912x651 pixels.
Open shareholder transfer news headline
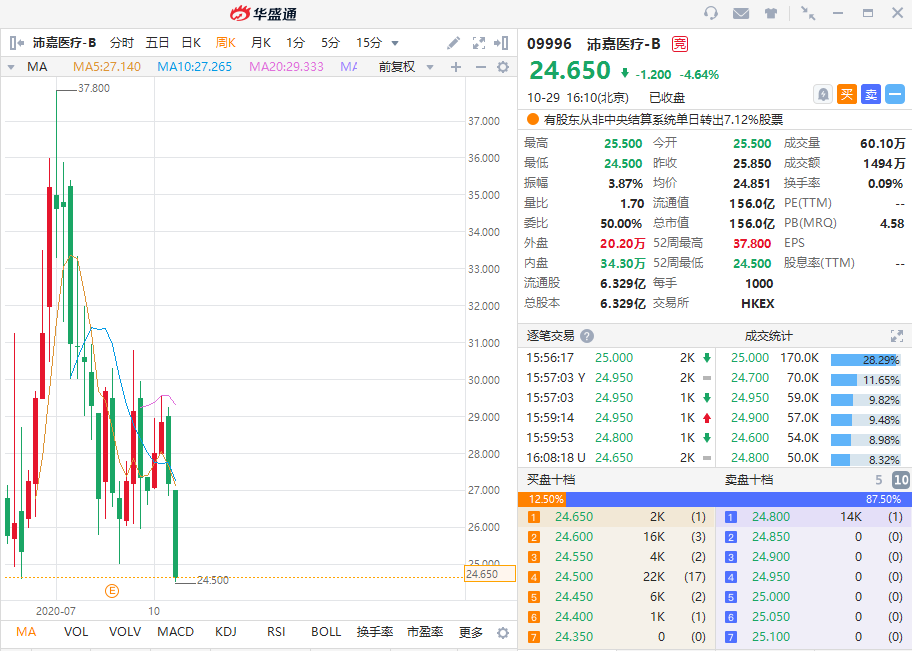click(663, 120)
